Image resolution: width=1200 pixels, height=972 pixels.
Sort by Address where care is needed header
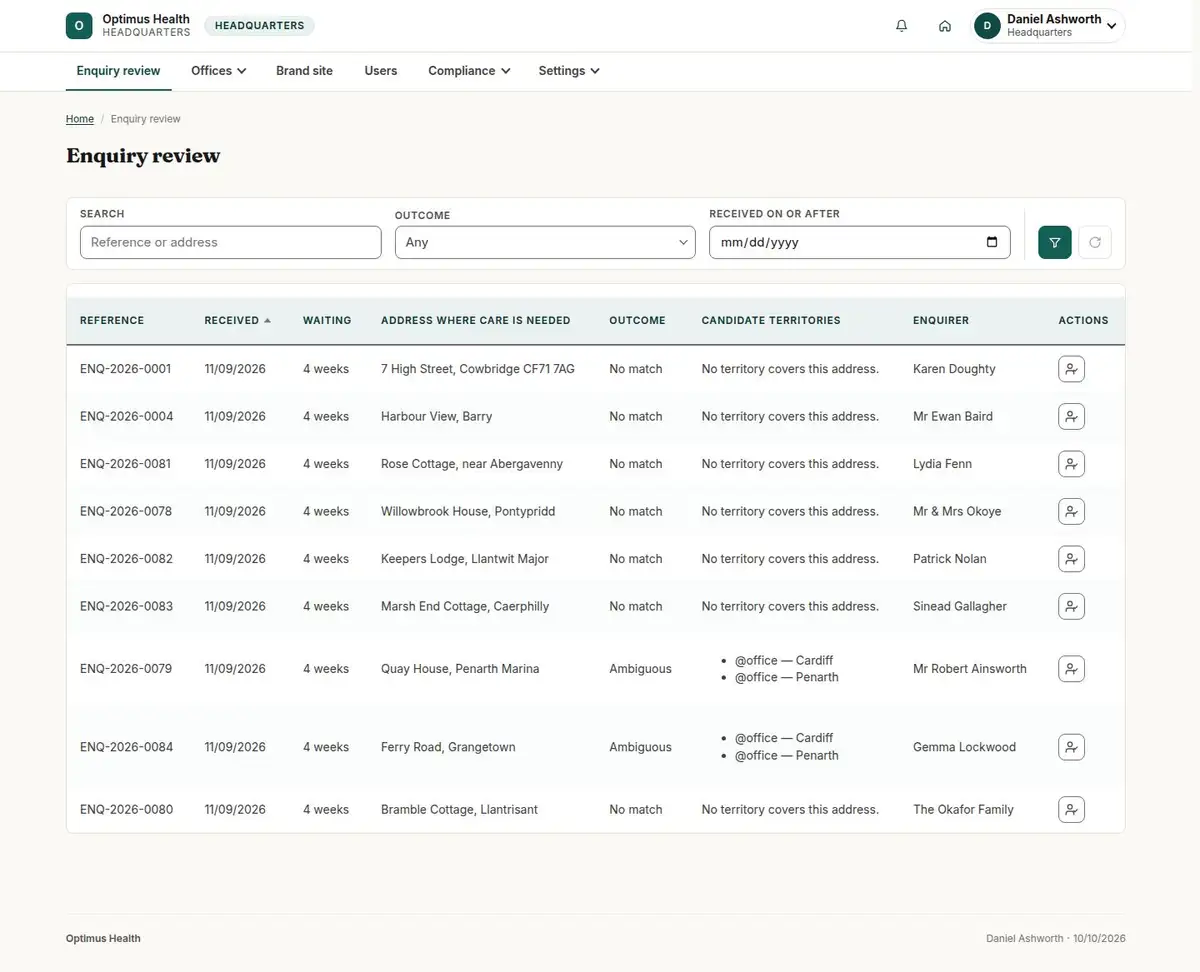click(476, 321)
